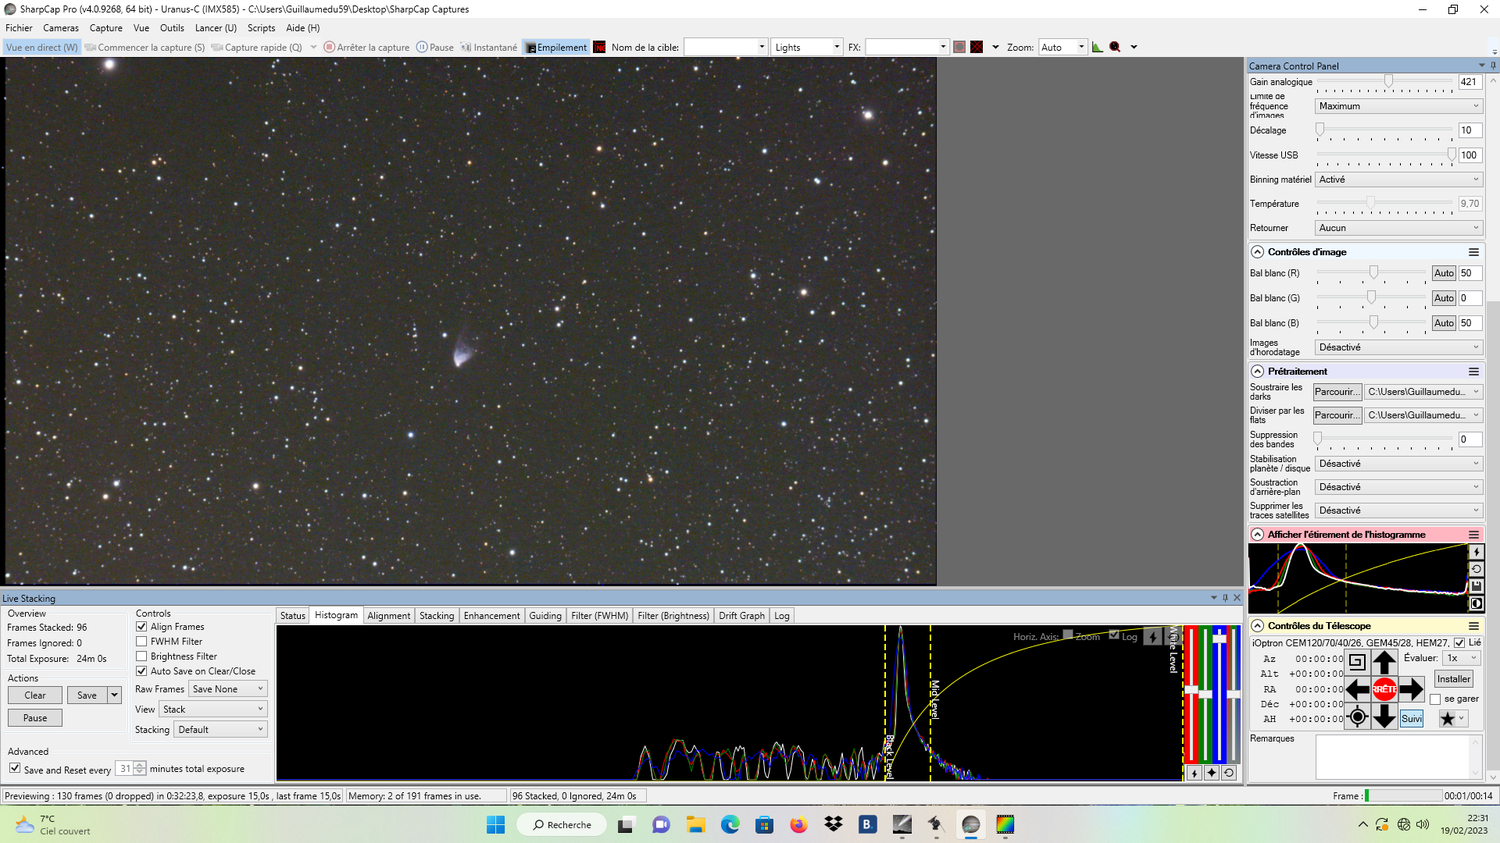Toggle the Lié linked checkbox

point(1459,643)
